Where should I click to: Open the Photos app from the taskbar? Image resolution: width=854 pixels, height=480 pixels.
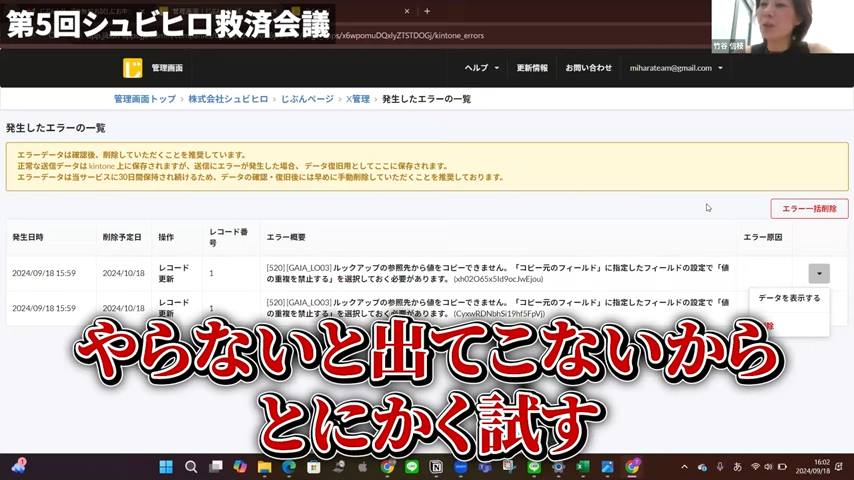(607, 467)
